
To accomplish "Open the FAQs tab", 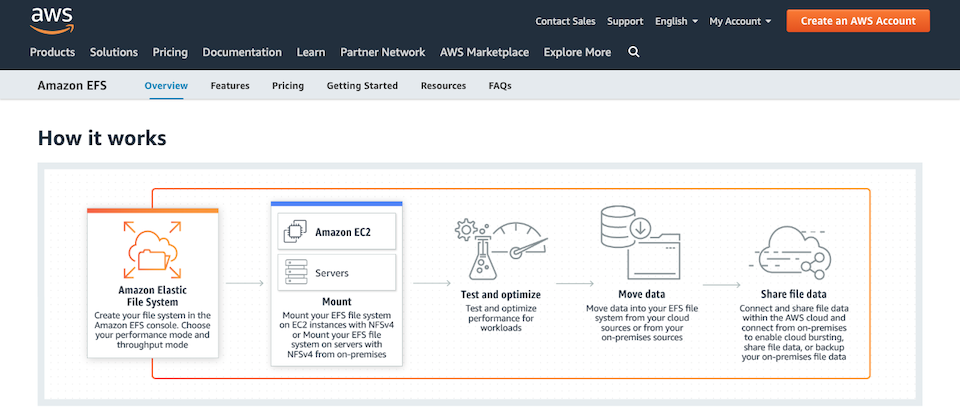I will tap(500, 86).
